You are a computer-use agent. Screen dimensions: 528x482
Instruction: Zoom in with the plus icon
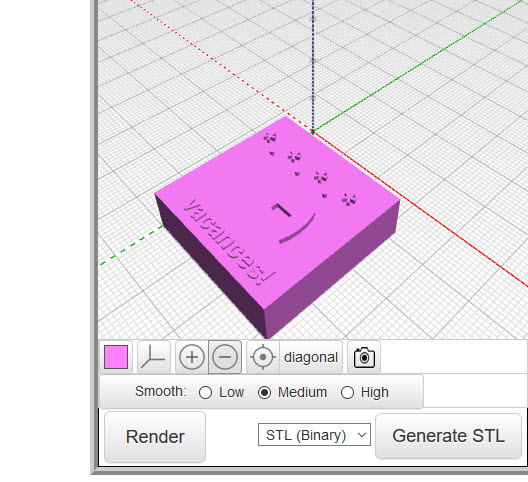pos(192,357)
